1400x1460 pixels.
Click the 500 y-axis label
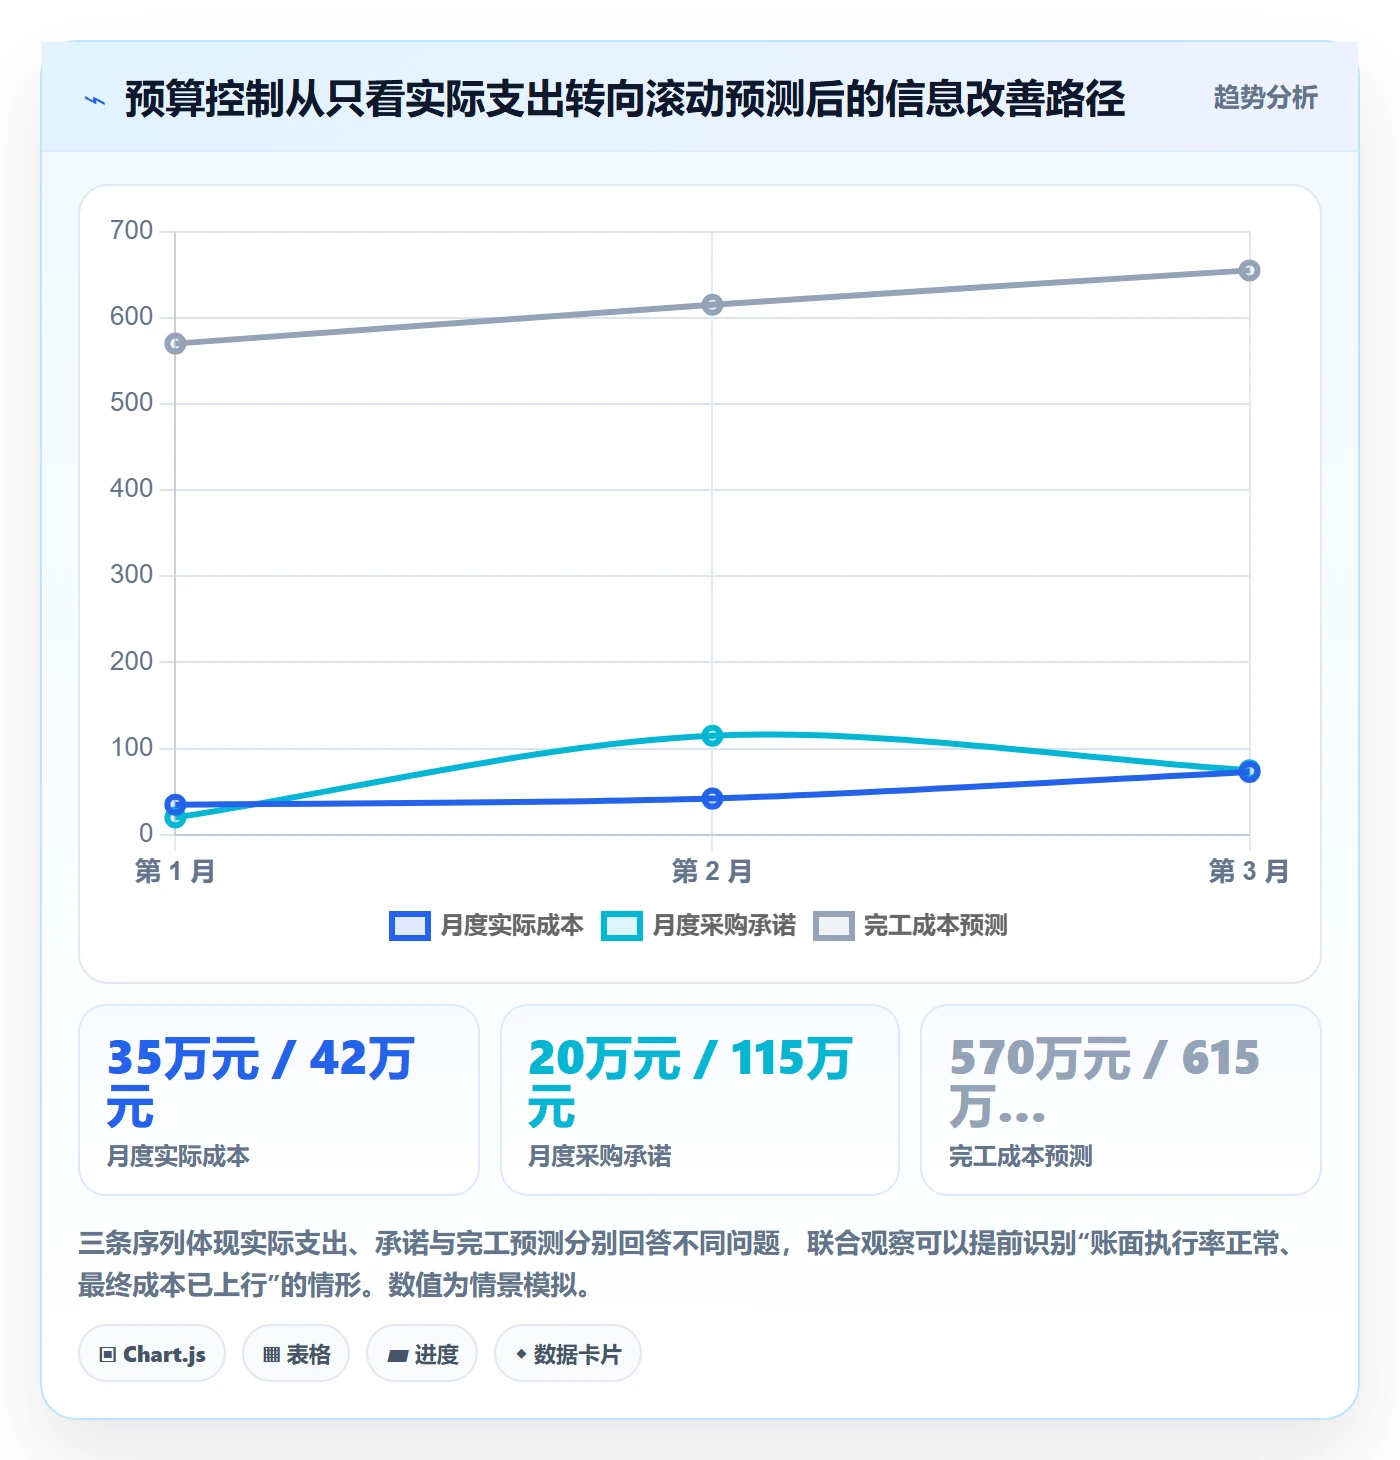coord(132,403)
